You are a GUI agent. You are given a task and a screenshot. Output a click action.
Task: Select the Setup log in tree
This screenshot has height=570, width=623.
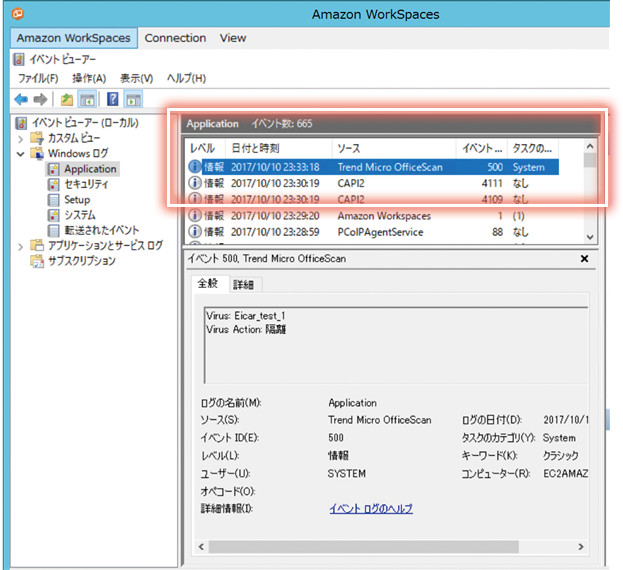pyautogui.click(x=76, y=200)
